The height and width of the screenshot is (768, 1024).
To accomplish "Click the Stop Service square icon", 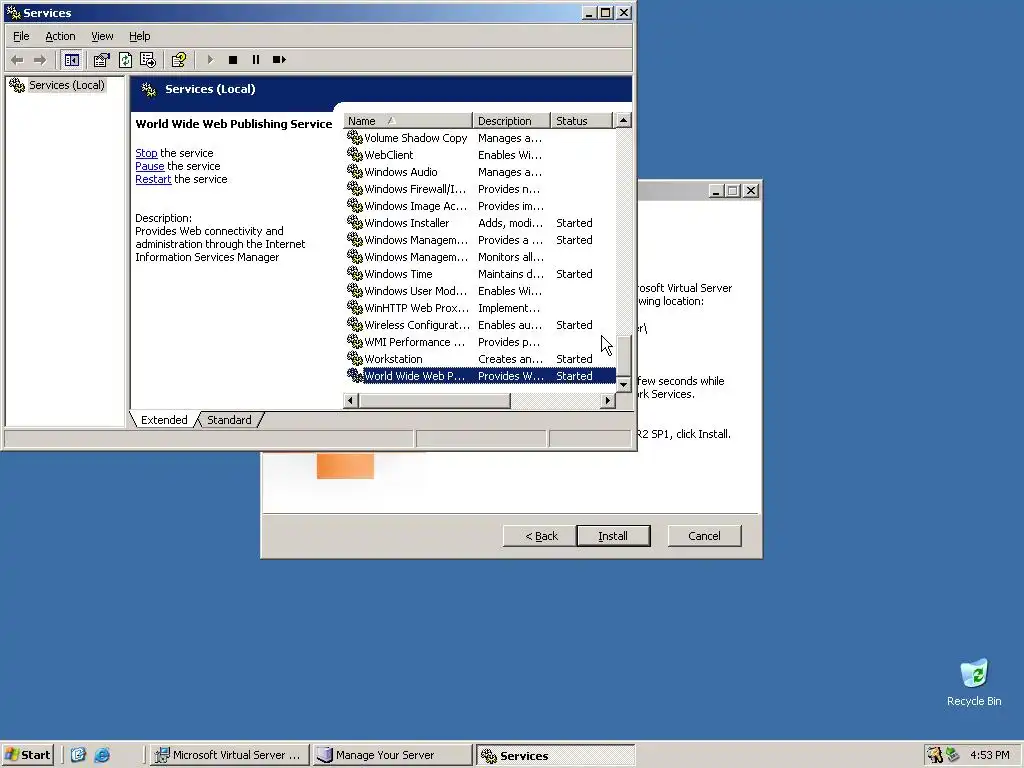I will (x=232, y=60).
